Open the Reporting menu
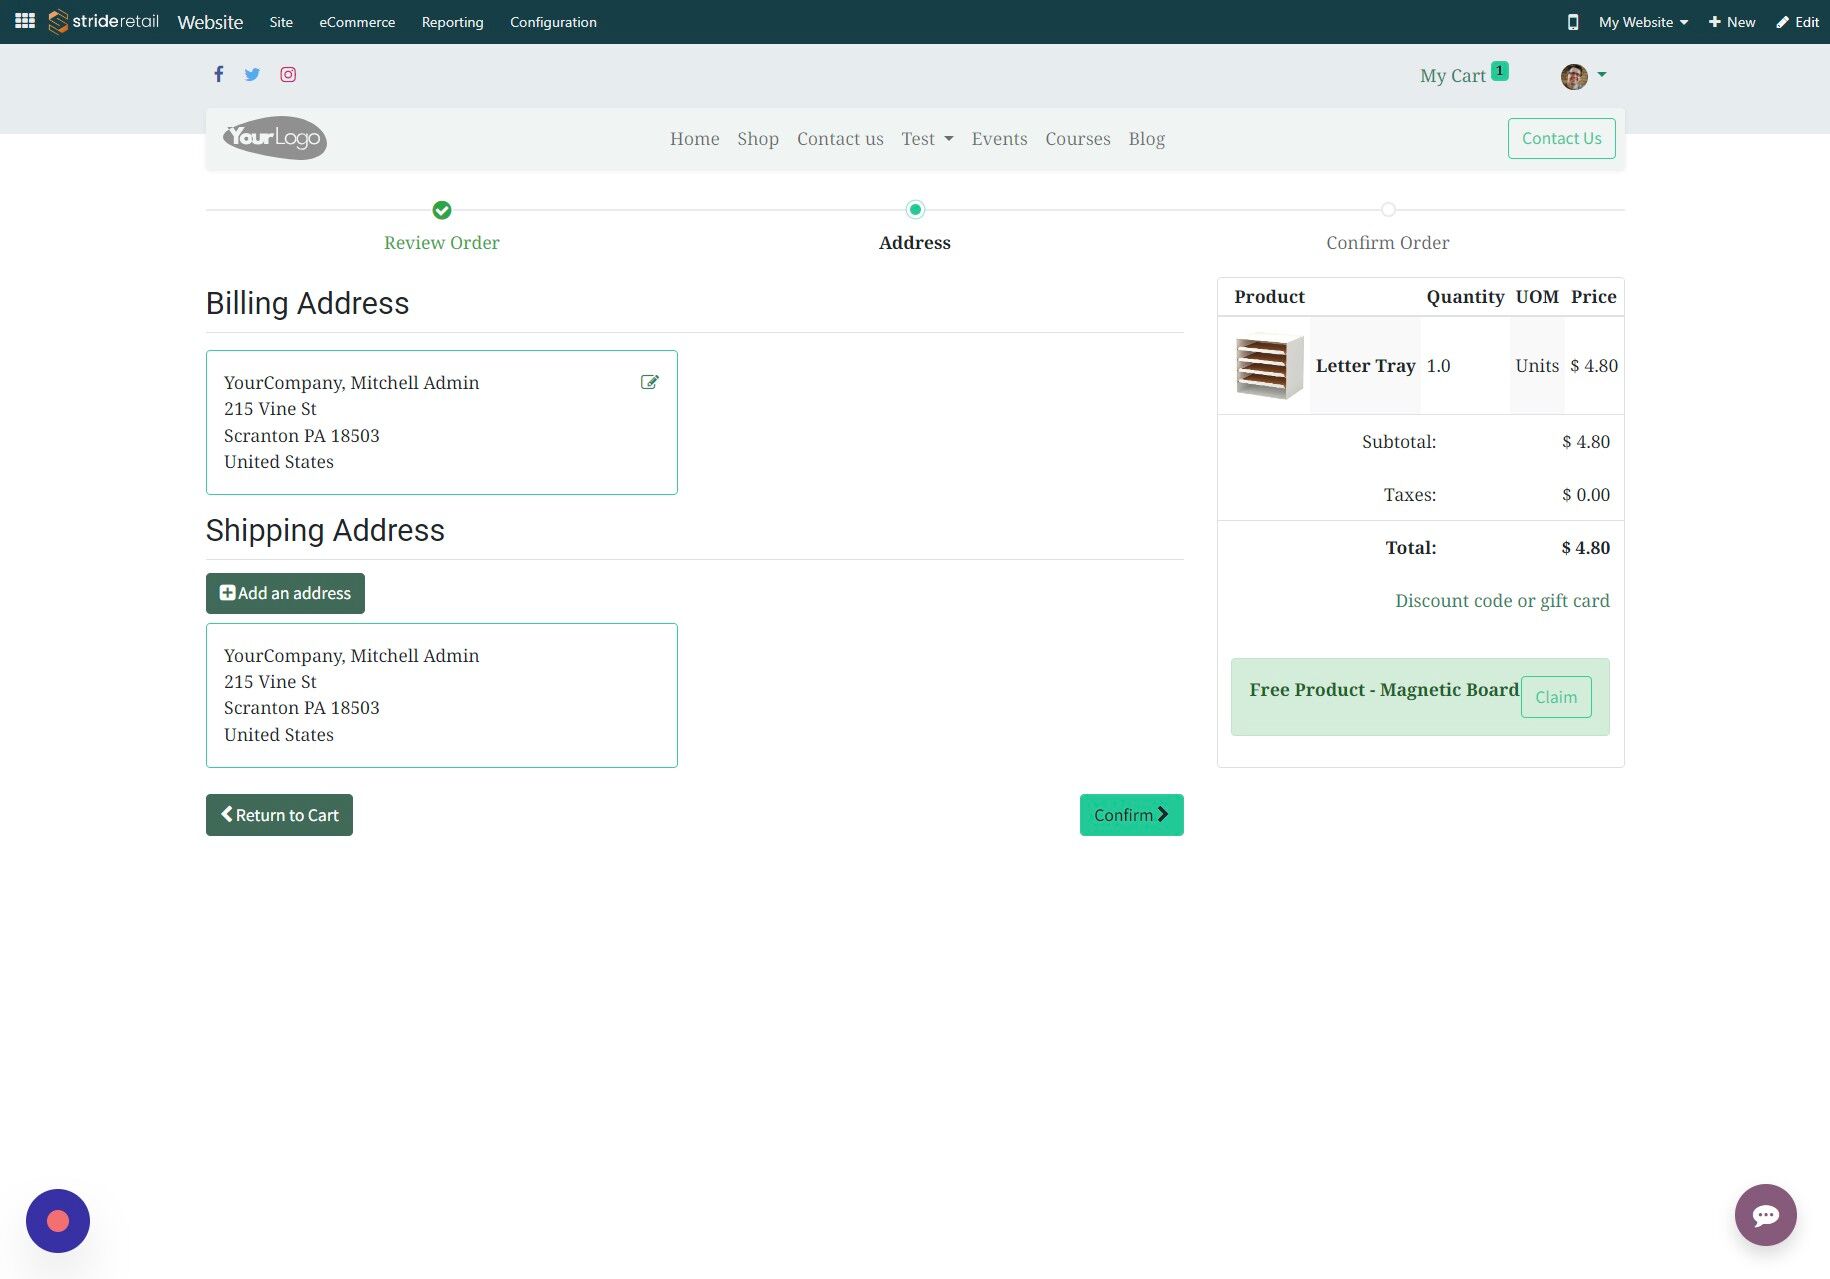Image resolution: width=1830 pixels, height=1279 pixels. coord(452,21)
